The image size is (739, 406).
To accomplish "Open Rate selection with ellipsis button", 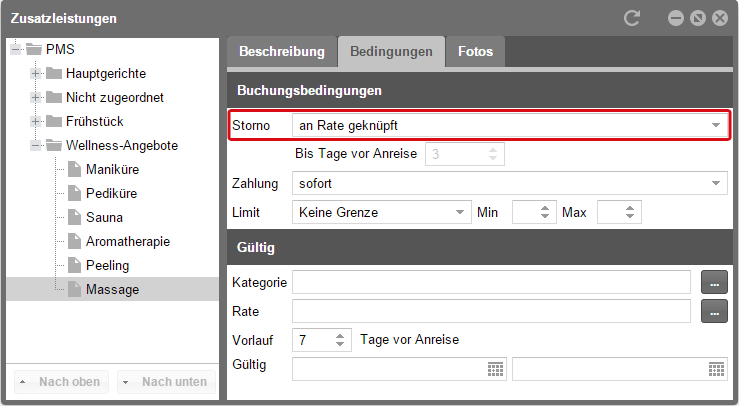I will tap(714, 311).
